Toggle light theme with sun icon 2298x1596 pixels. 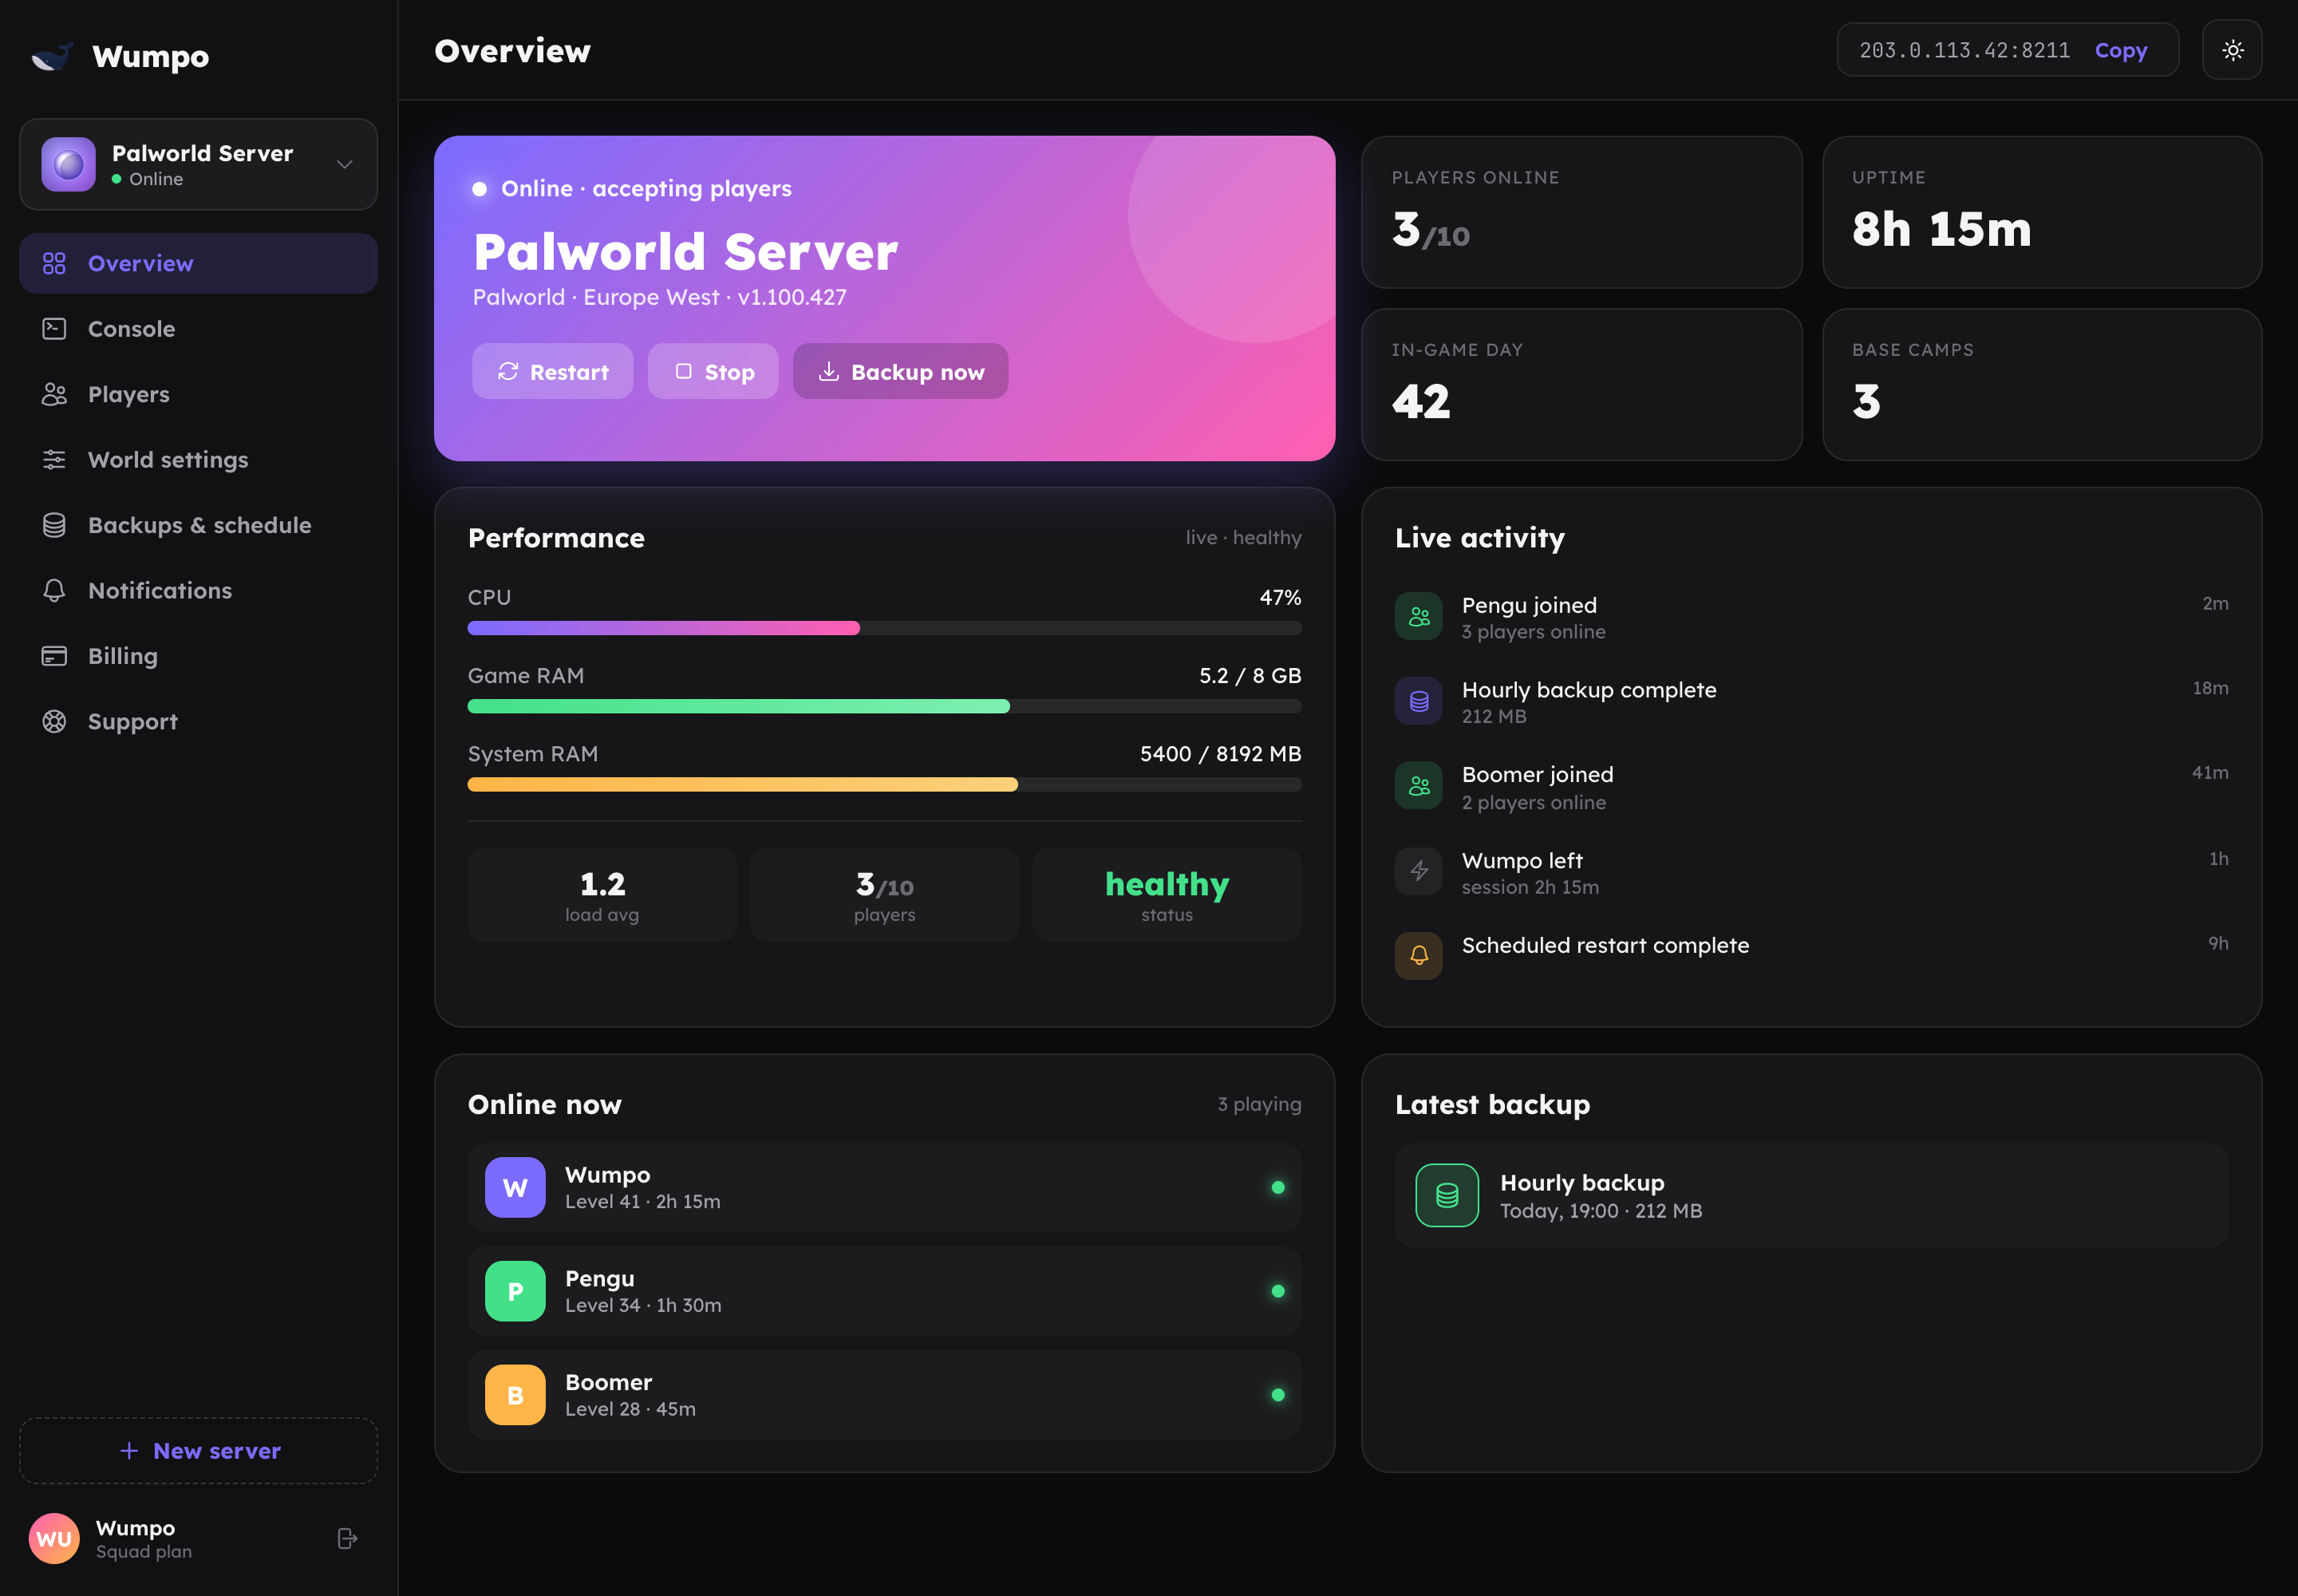(2232, 50)
